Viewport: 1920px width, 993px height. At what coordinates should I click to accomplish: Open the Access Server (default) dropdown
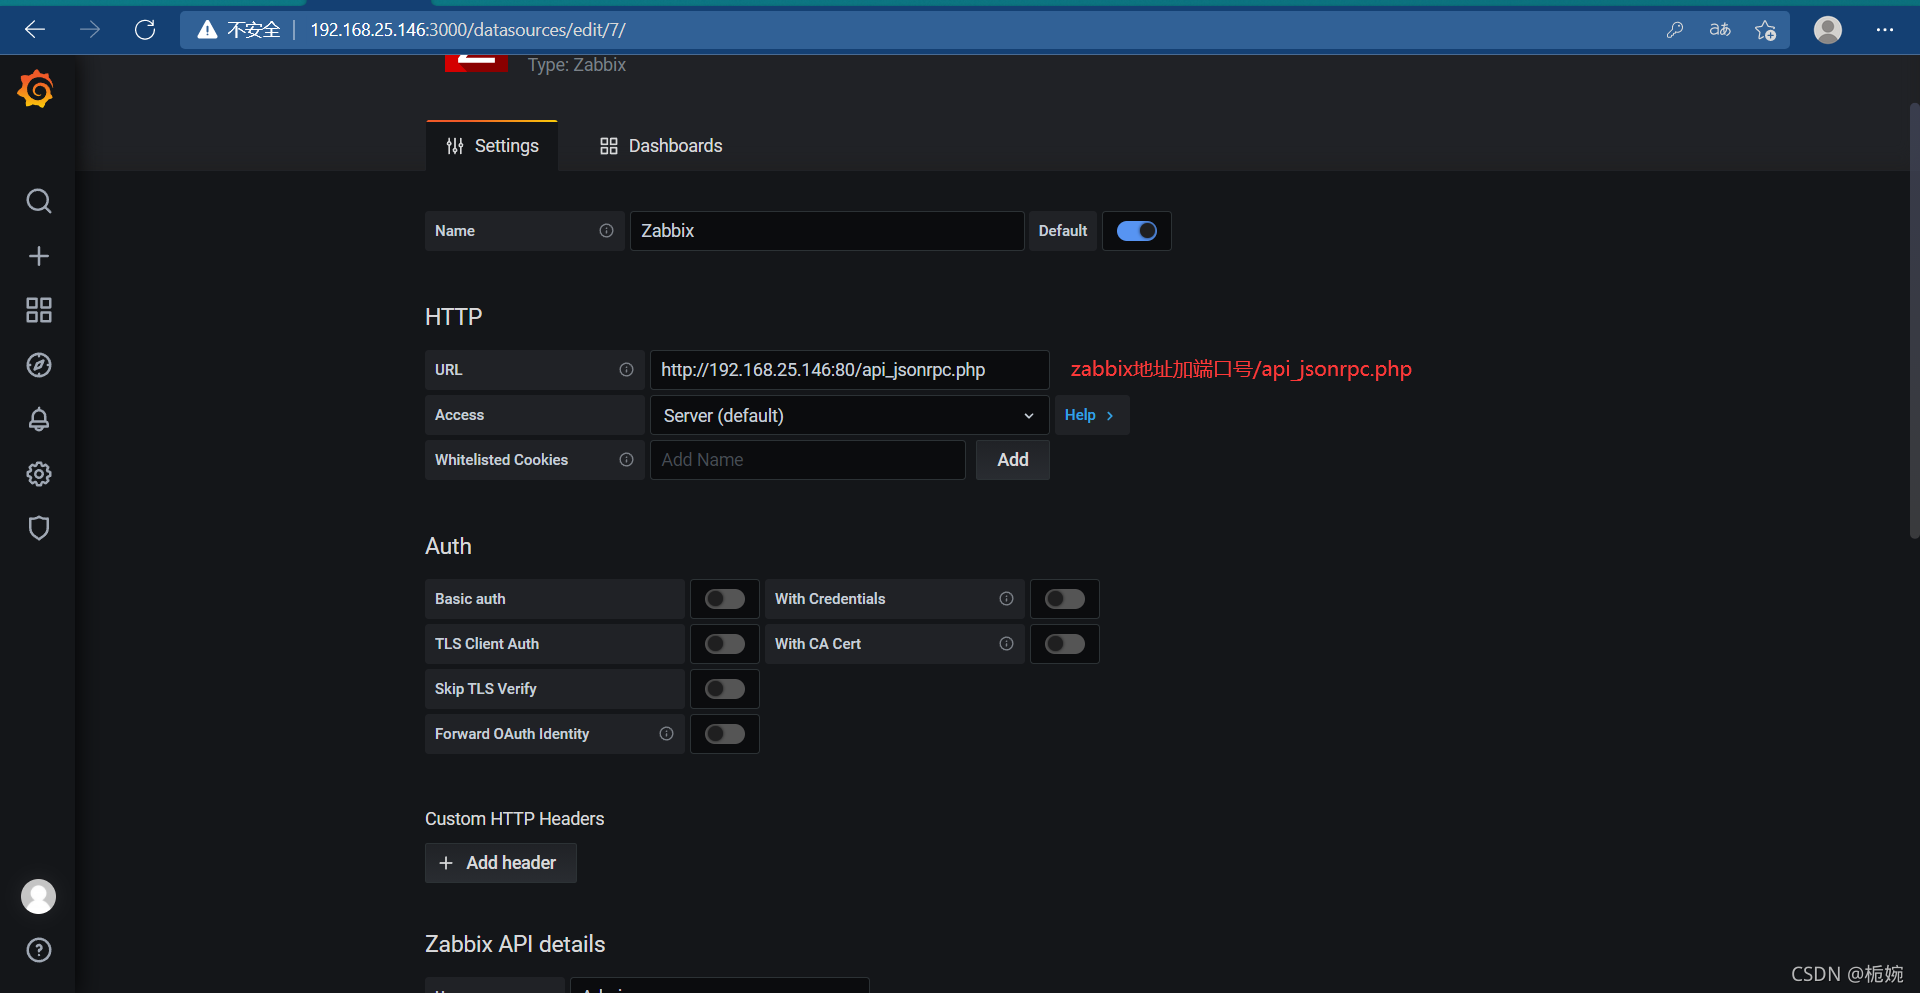pos(849,415)
